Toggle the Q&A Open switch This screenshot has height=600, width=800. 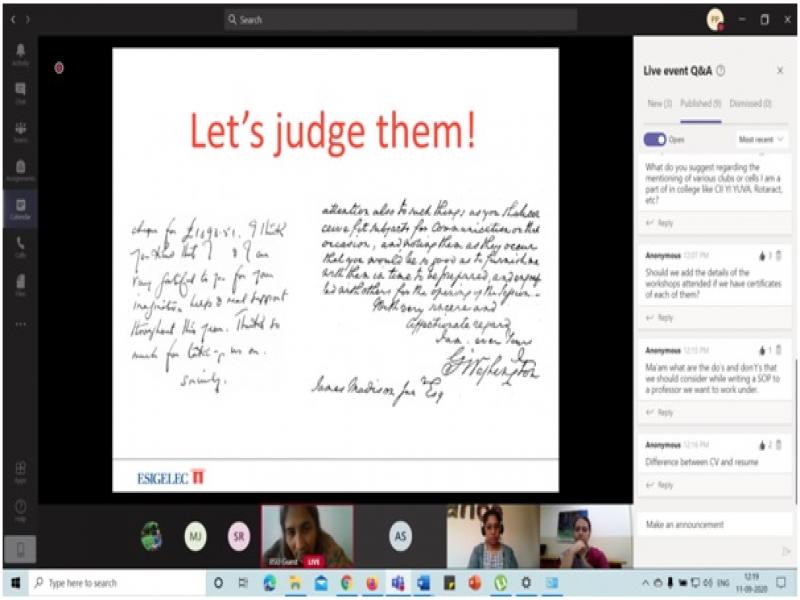[x=655, y=140]
